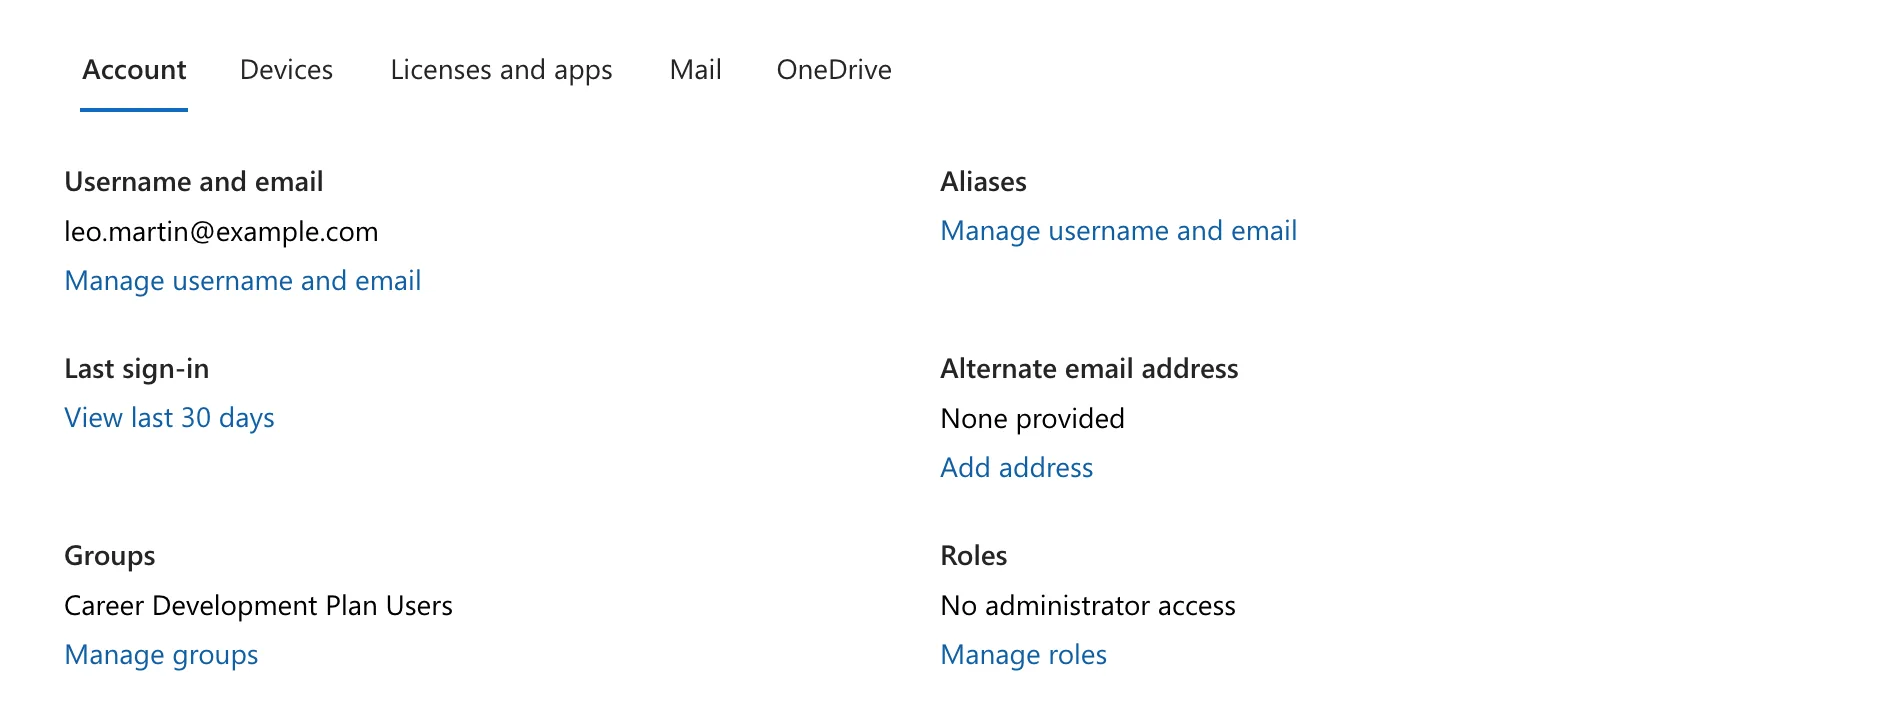The height and width of the screenshot is (704, 1880).
Task: Select the leo.martin@example.com email text
Action: point(221,232)
